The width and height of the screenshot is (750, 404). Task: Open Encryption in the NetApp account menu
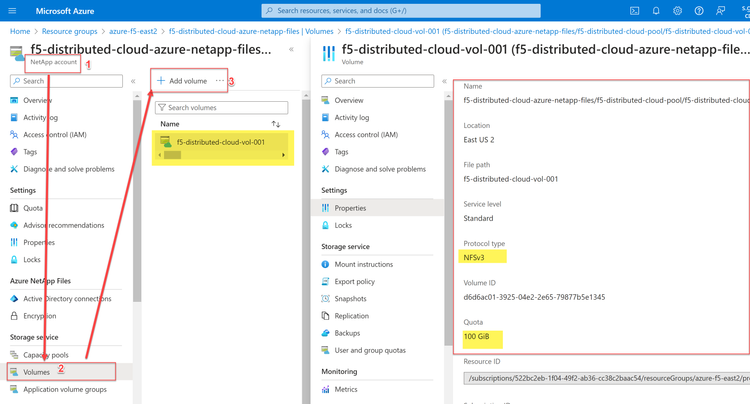coord(41,314)
